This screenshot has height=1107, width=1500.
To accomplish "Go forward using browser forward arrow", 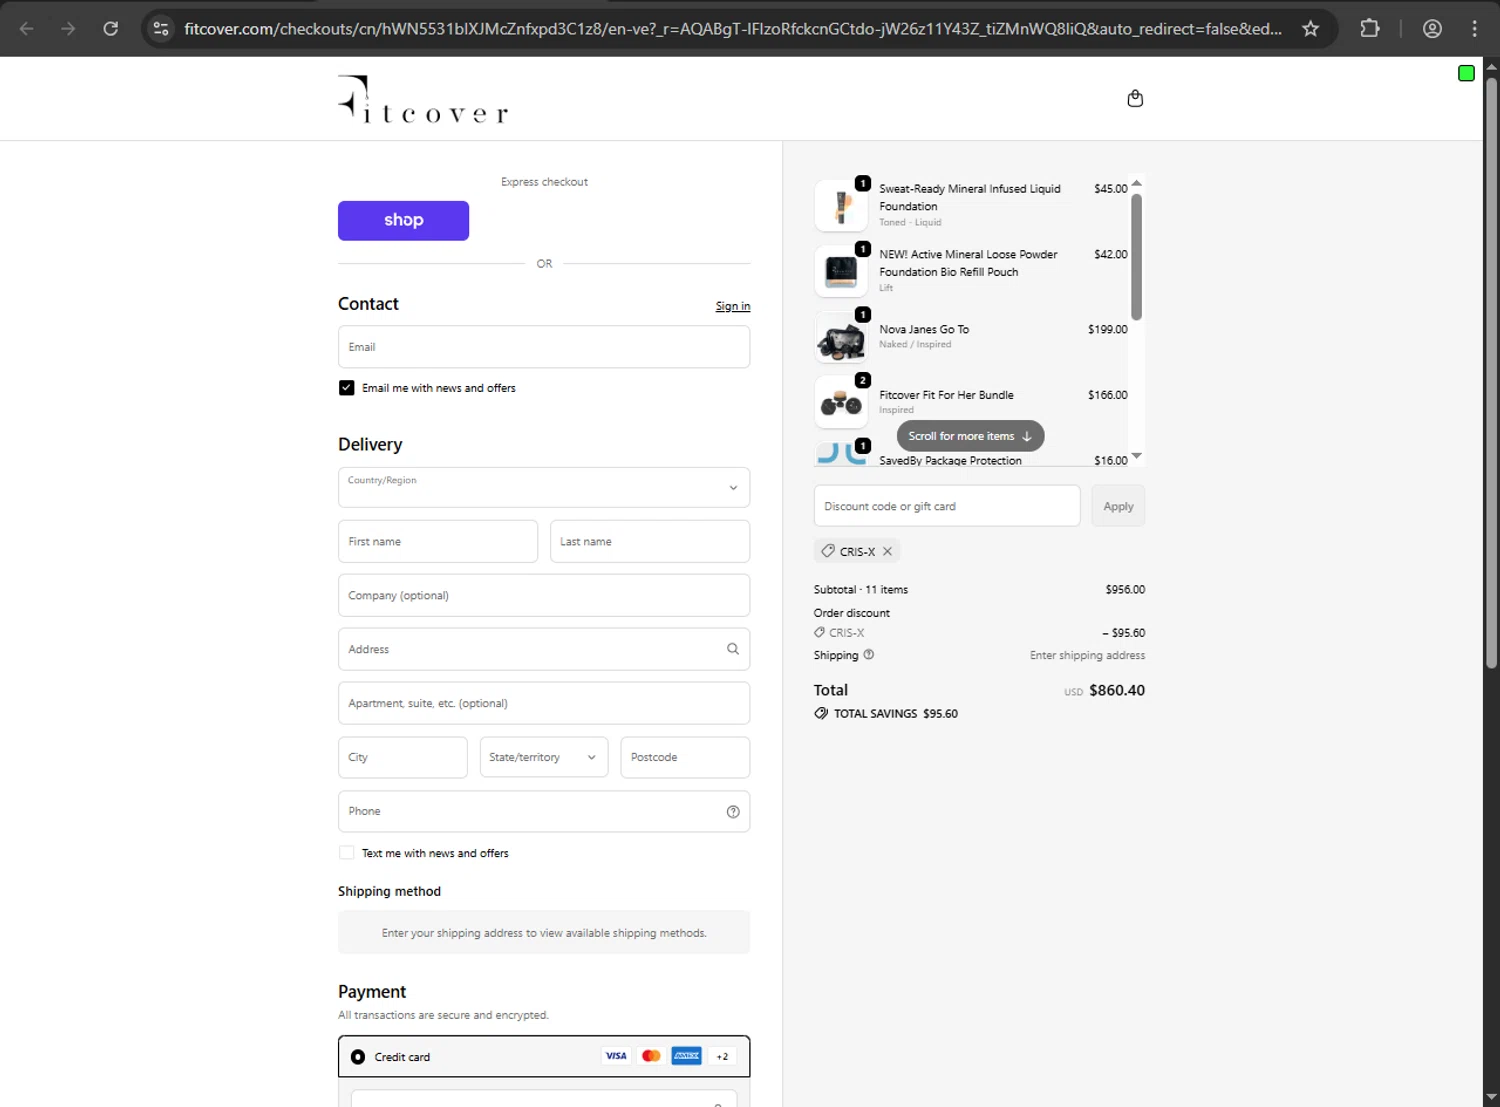I will (x=68, y=29).
